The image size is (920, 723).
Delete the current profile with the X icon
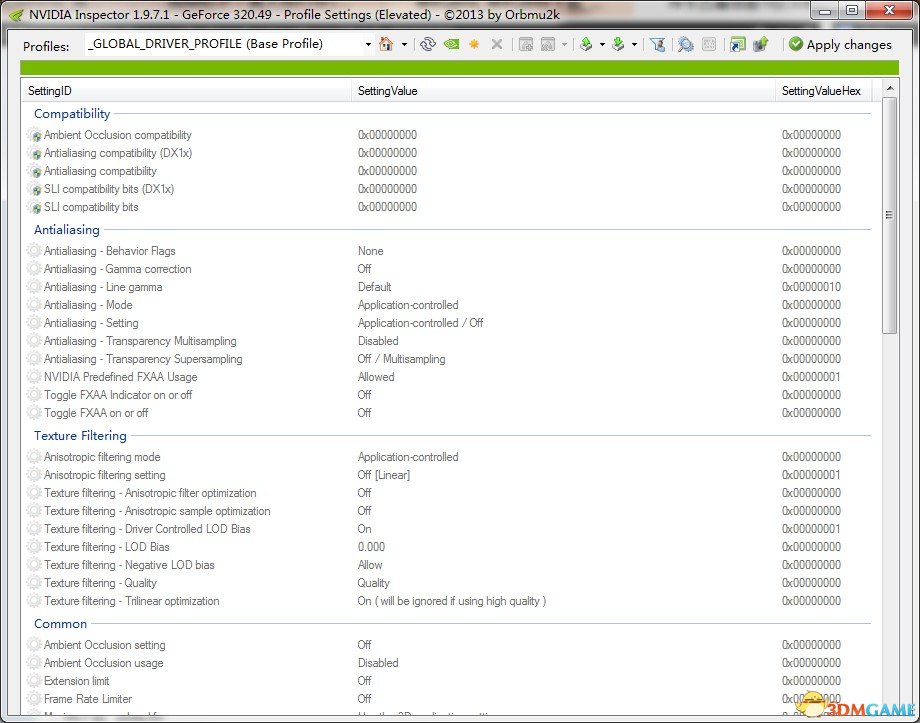click(497, 44)
